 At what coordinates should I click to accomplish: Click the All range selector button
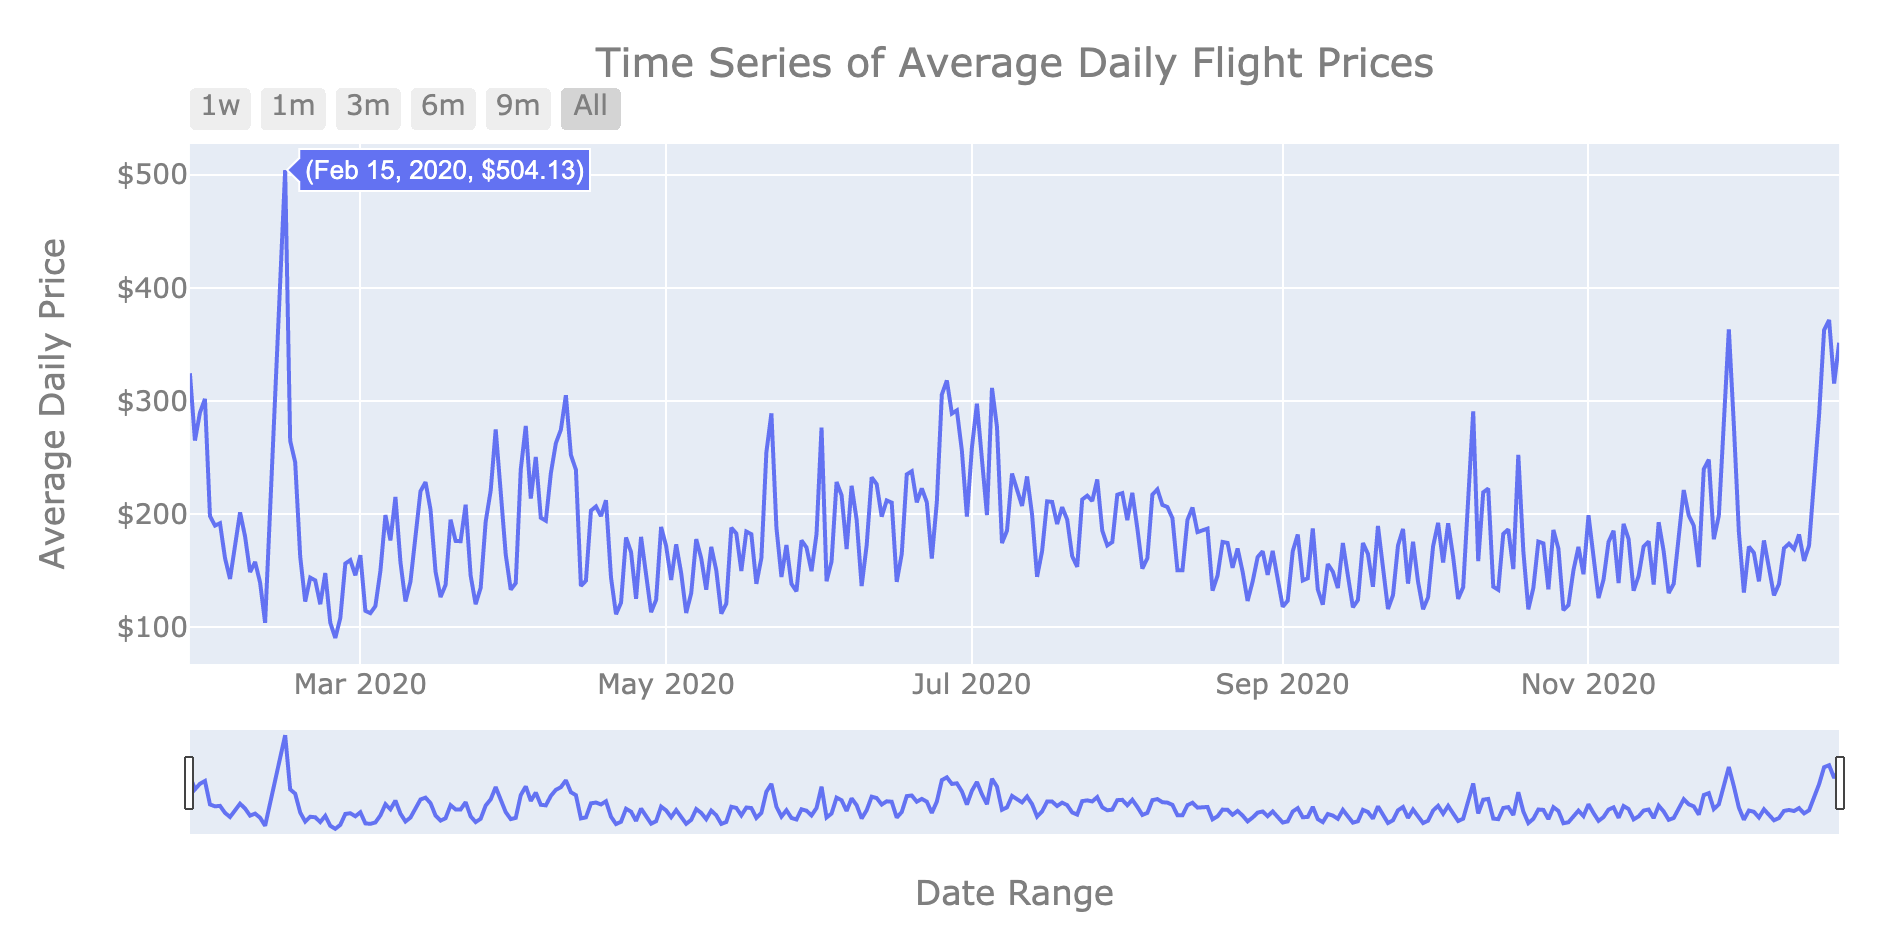pyautogui.click(x=591, y=108)
